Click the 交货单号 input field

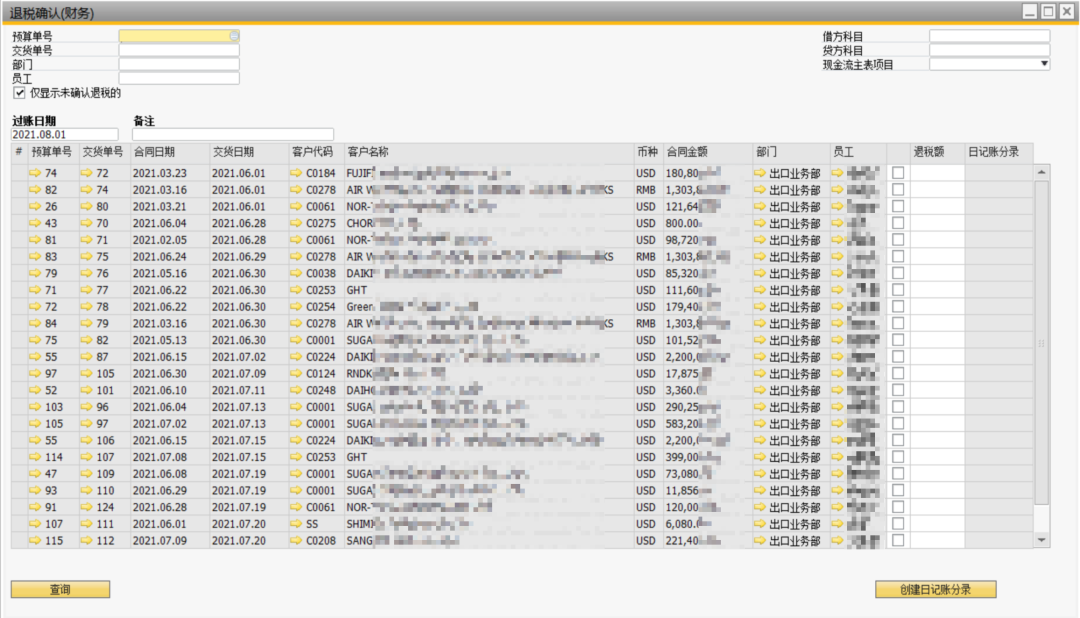pyautogui.click(x=179, y=50)
